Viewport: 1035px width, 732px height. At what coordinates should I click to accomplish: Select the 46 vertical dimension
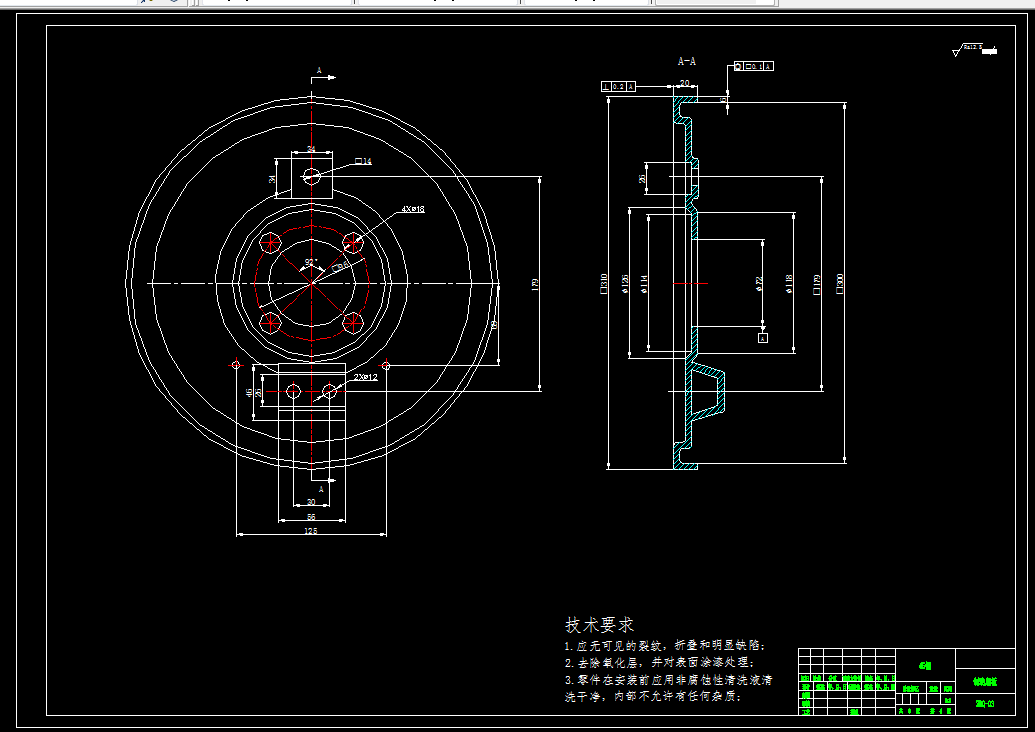click(x=249, y=393)
